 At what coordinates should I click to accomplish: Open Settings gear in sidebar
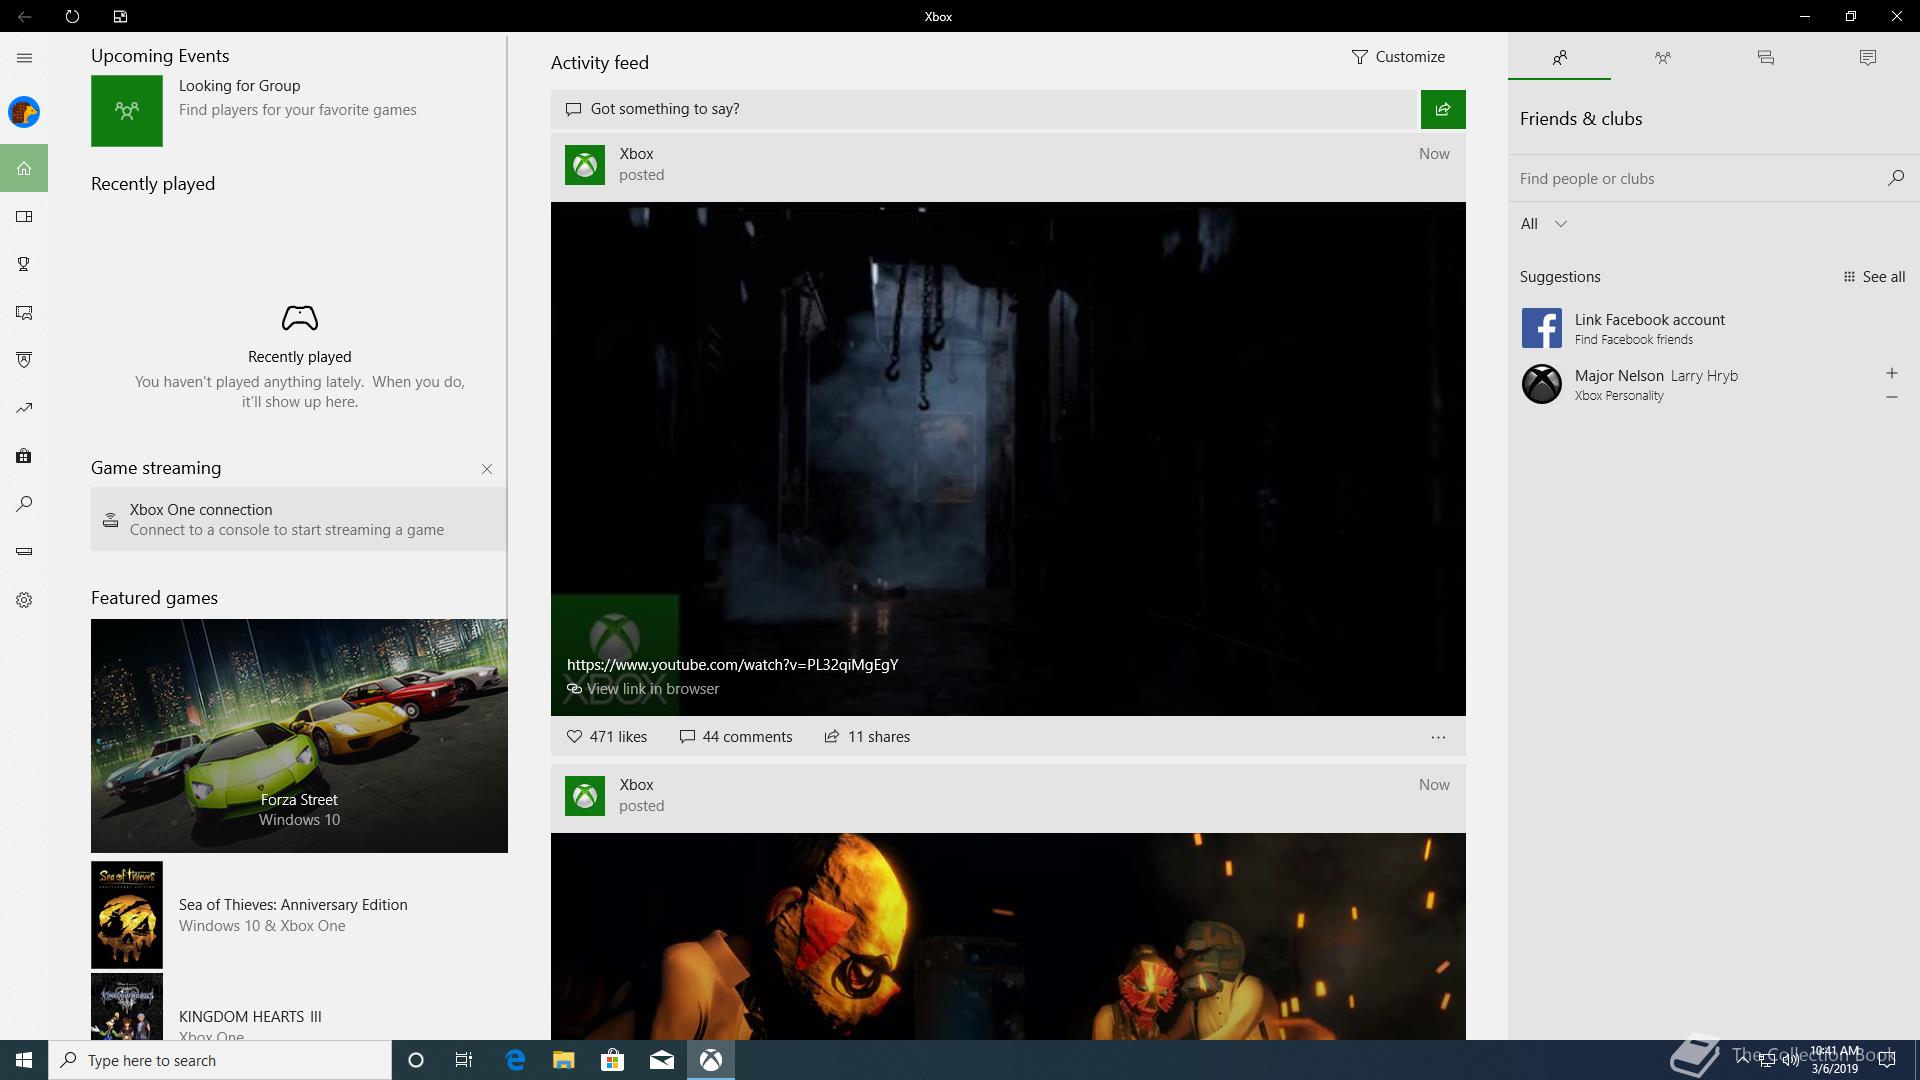24,600
